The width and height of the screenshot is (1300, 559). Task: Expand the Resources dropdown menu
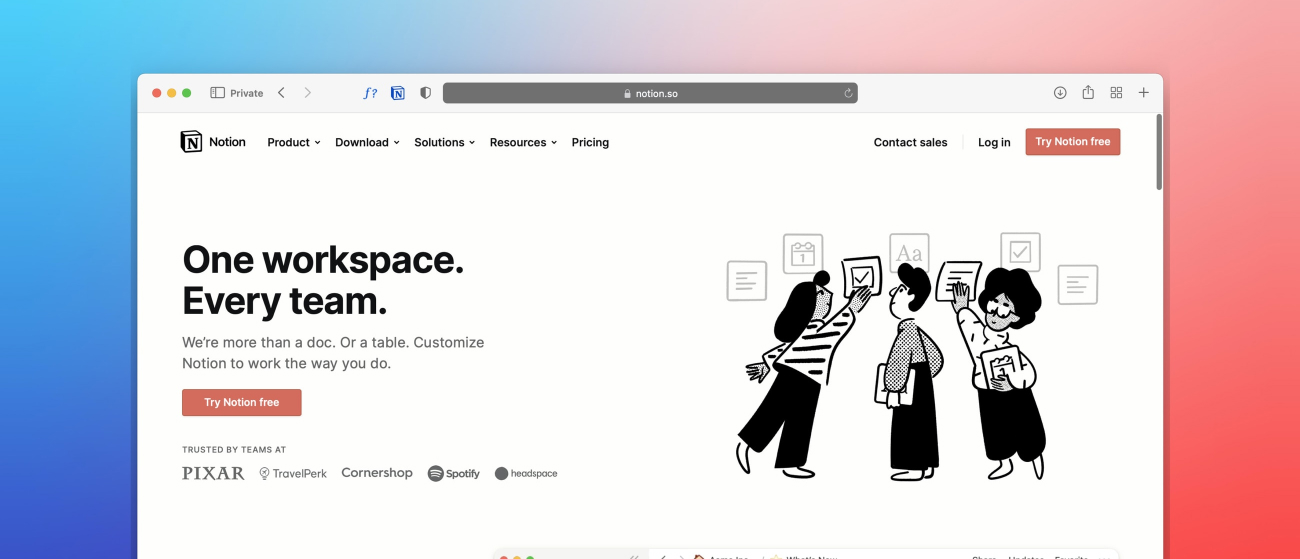523,142
